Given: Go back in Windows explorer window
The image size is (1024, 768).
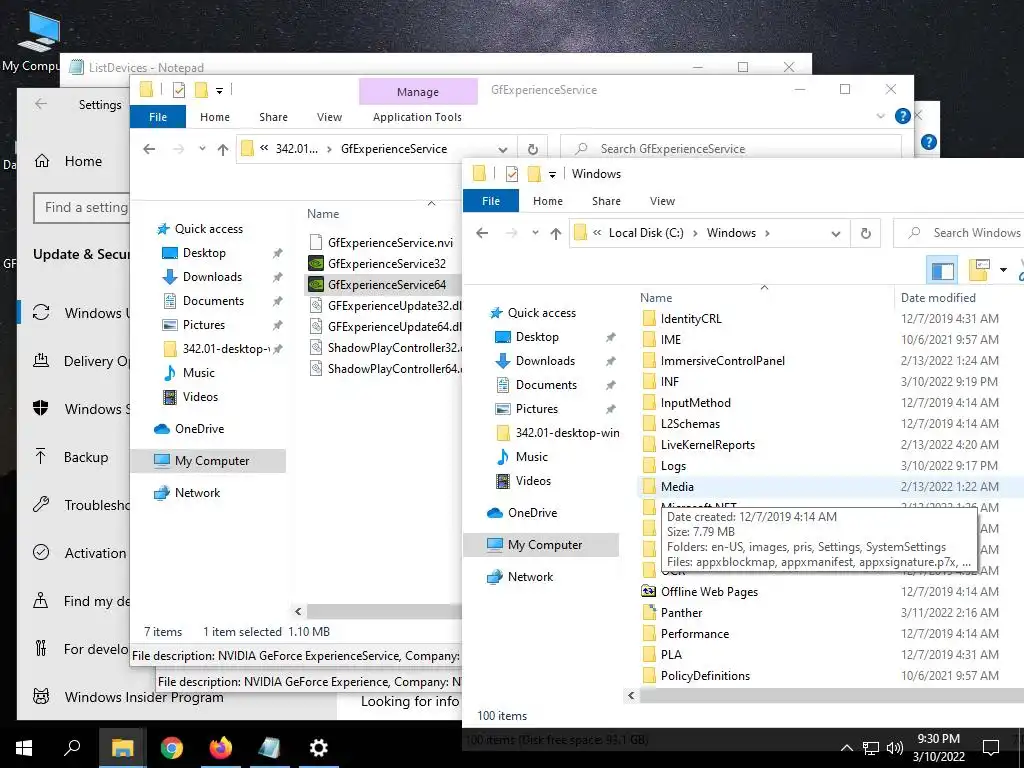Looking at the screenshot, I should [482, 233].
